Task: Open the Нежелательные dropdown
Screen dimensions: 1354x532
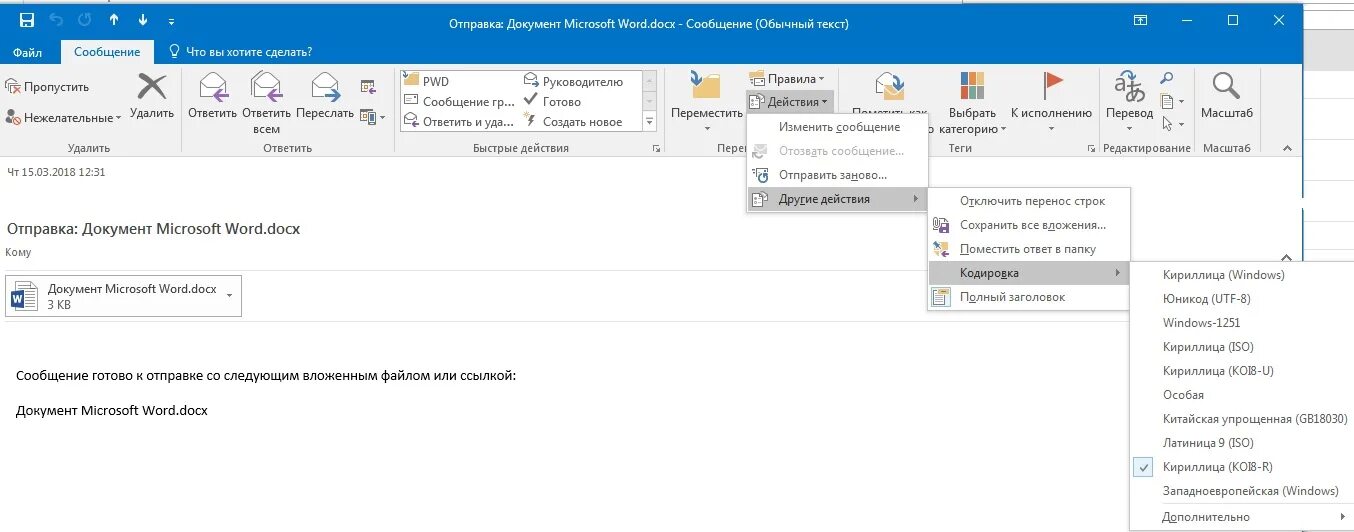Action: click(x=62, y=117)
